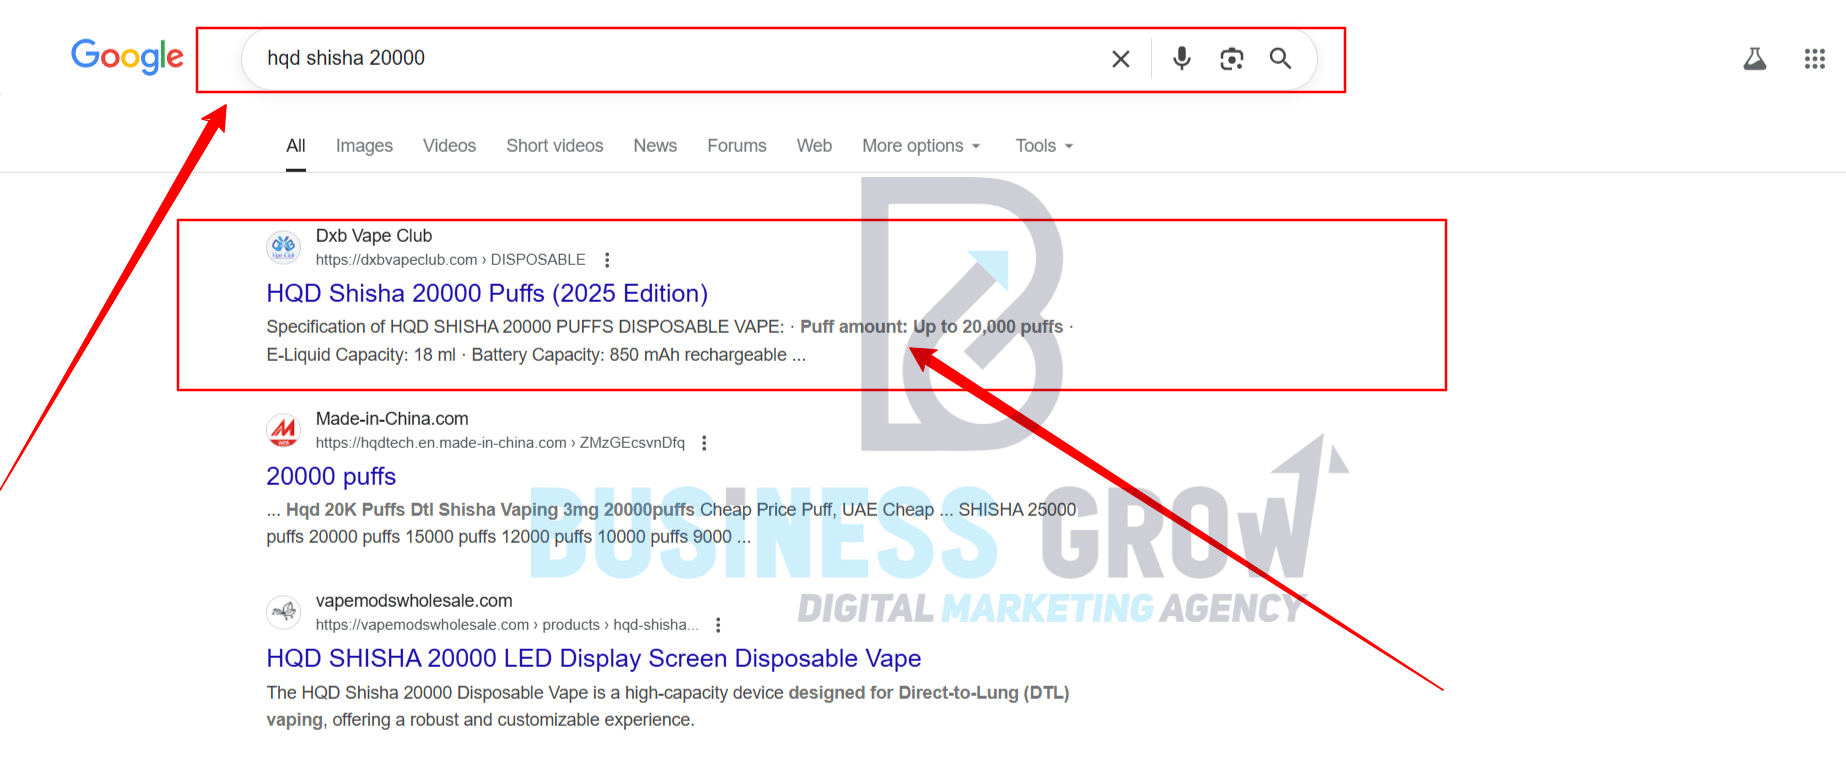Image resolution: width=1846 pixels, height=761 pixels.
Task: Expand the More options dropdown
Action: (x=921, y=146)
